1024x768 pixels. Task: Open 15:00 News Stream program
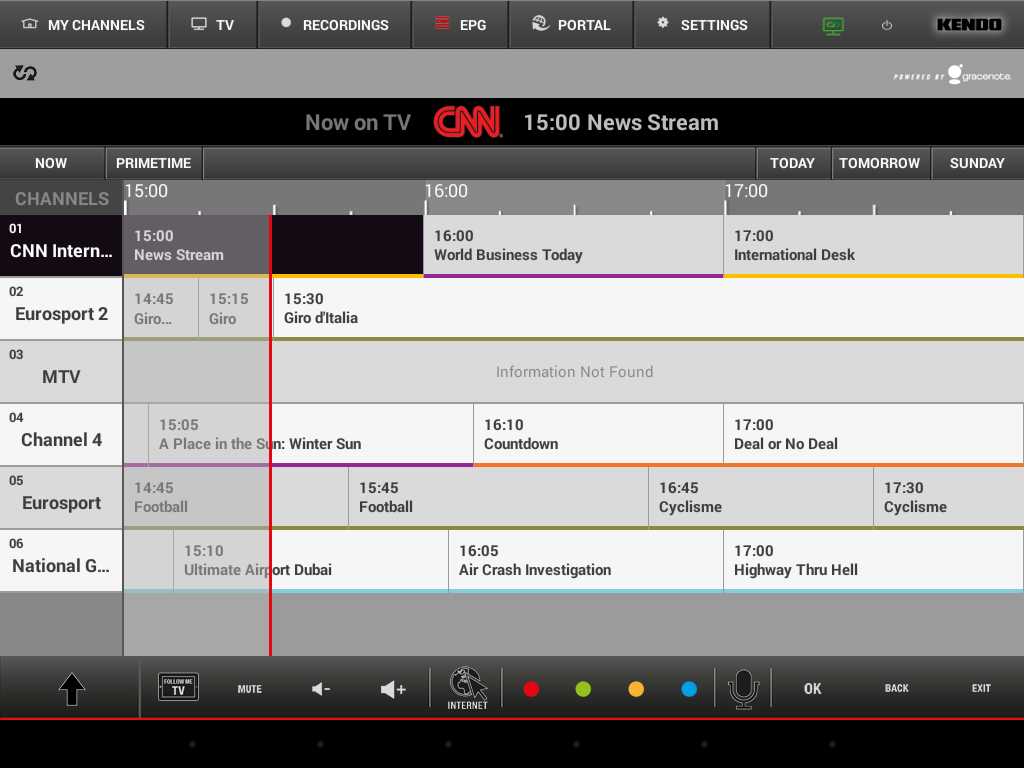click(x=273, y=245)
